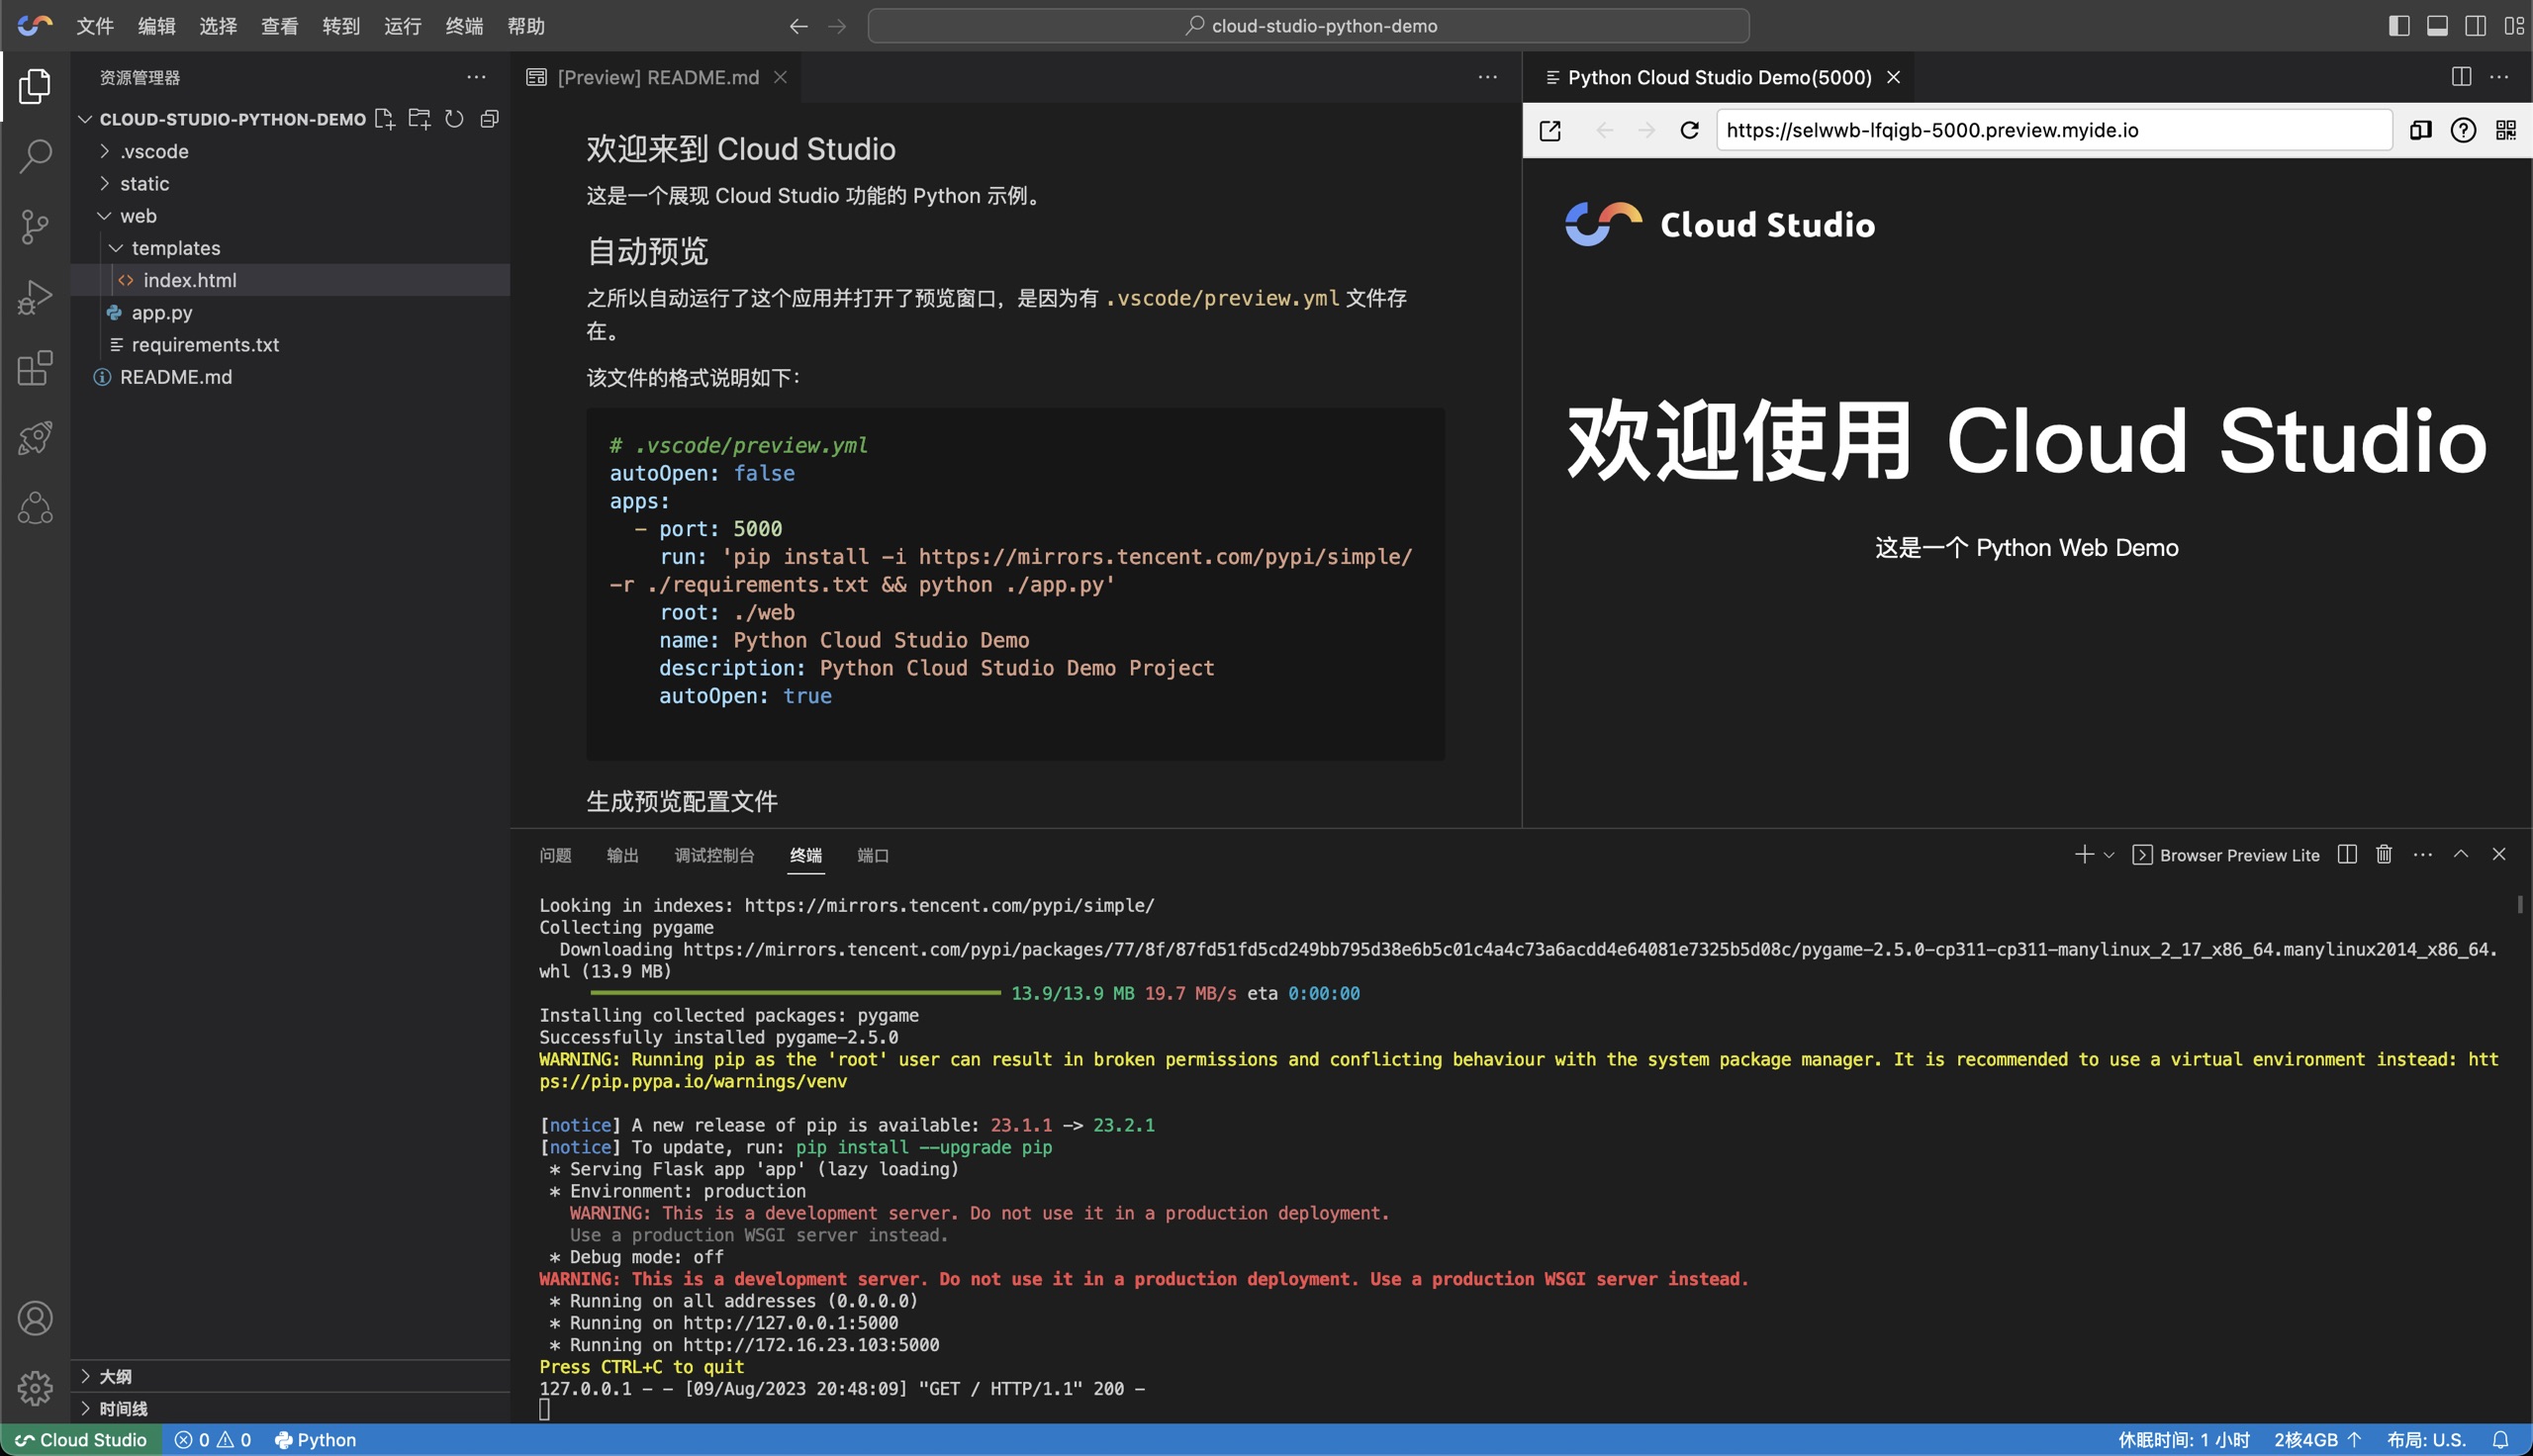Toggle bottom panel visibility
The height and width of the screenshot is (1456, 2533).
(x=2437, y=26)
